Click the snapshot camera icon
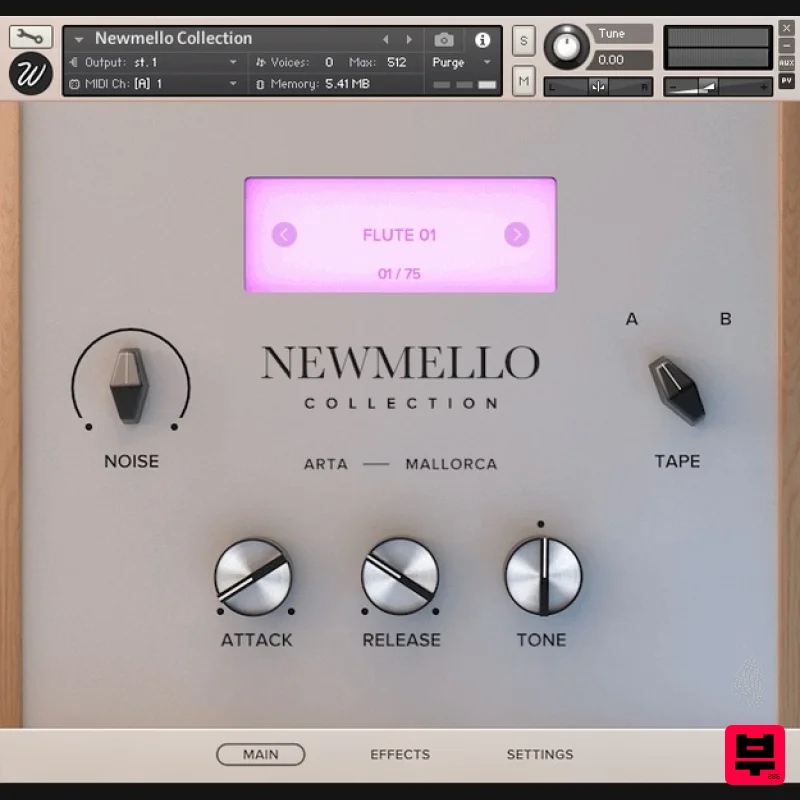 [445, 39]
